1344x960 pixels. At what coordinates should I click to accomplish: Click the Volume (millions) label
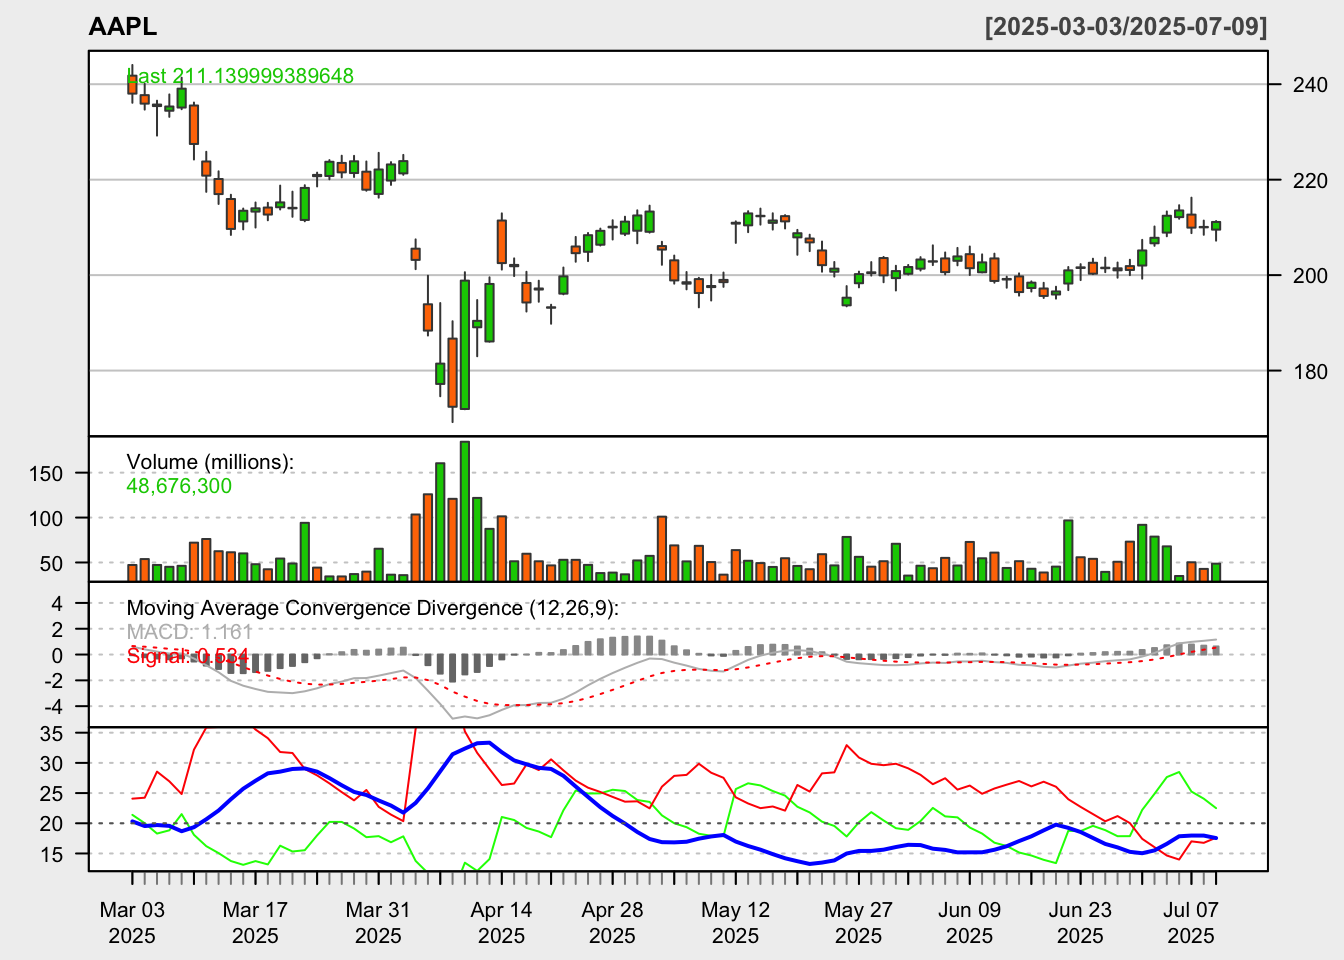coord(210,462)
